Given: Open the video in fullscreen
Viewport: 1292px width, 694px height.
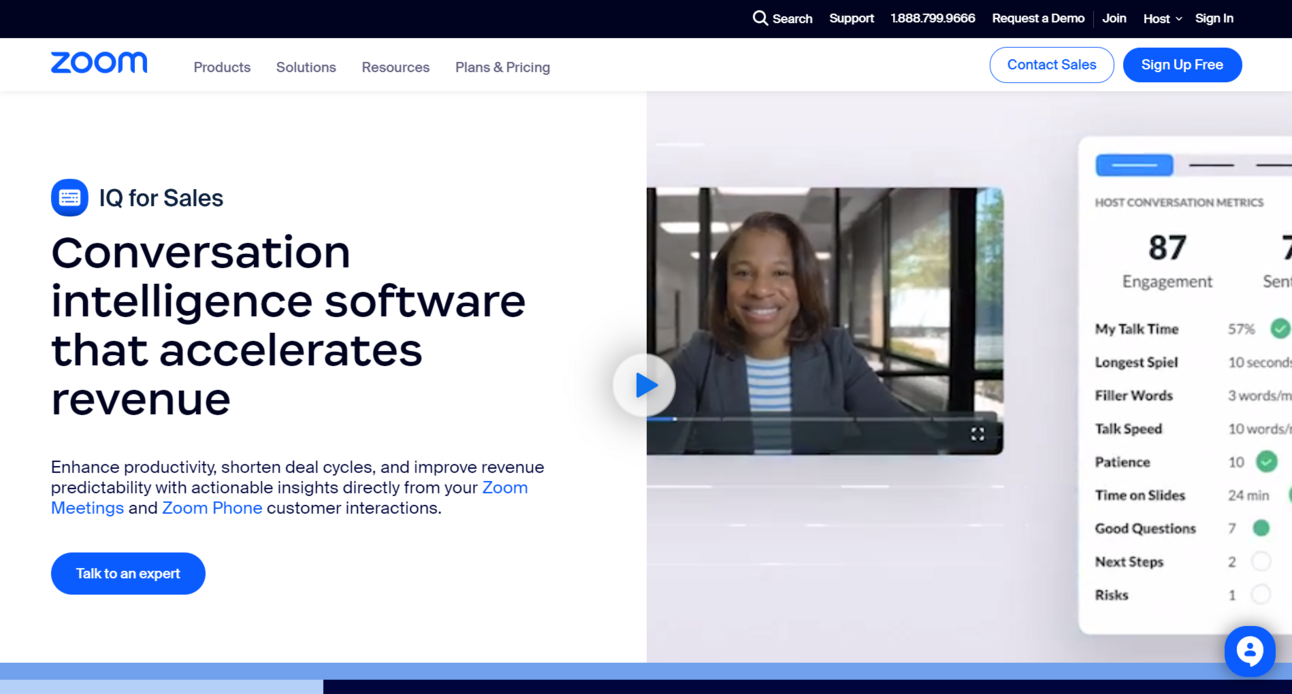Looking at the screenshot, I should point(977,434).
